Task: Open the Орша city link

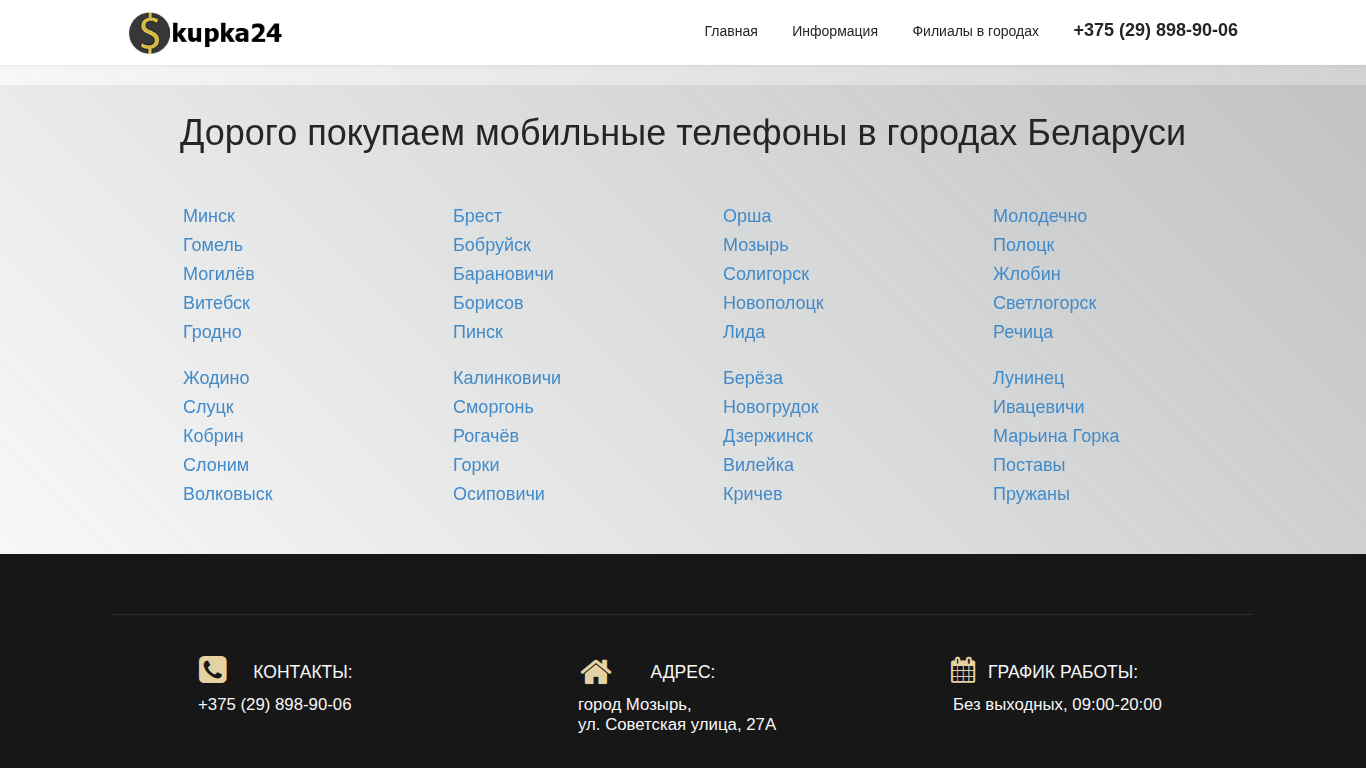Action: point(747,216)
